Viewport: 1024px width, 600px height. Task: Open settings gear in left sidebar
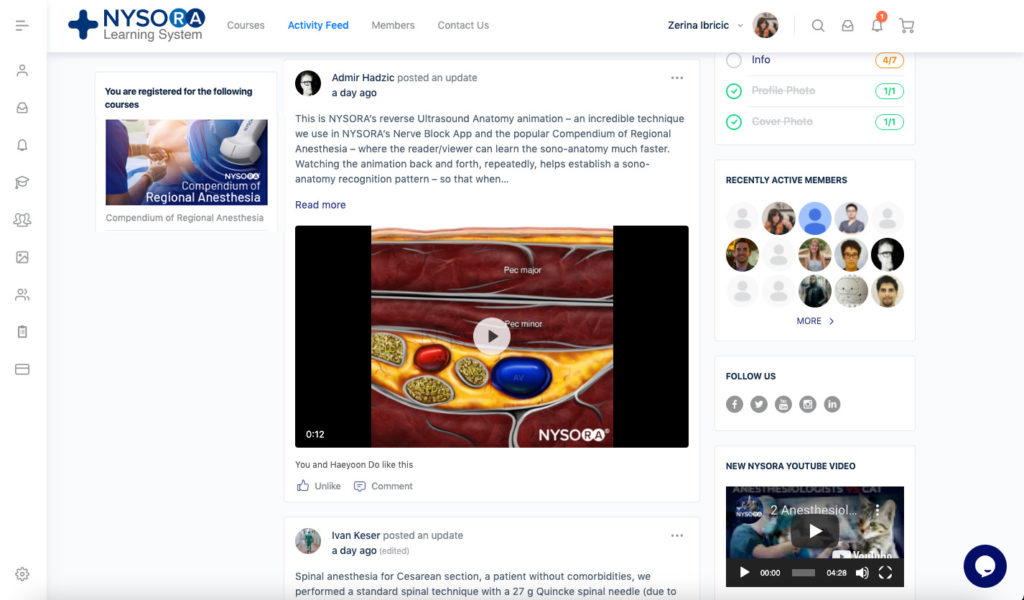(x=22, y=574)
